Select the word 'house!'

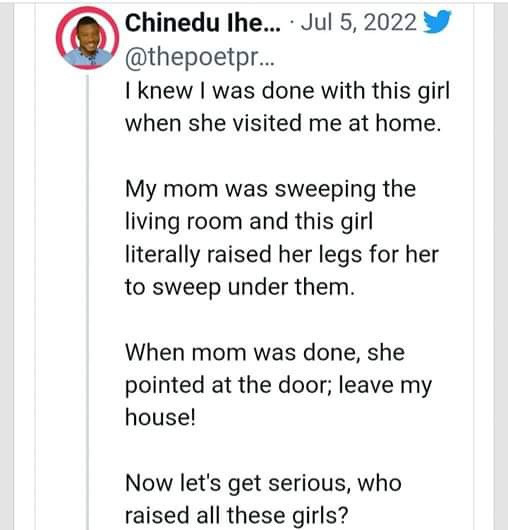click(161, 417)
